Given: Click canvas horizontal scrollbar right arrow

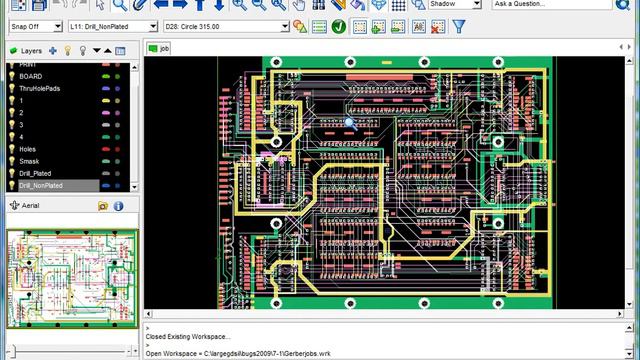Looking at the screenshot, I should (x=620, y=314).
